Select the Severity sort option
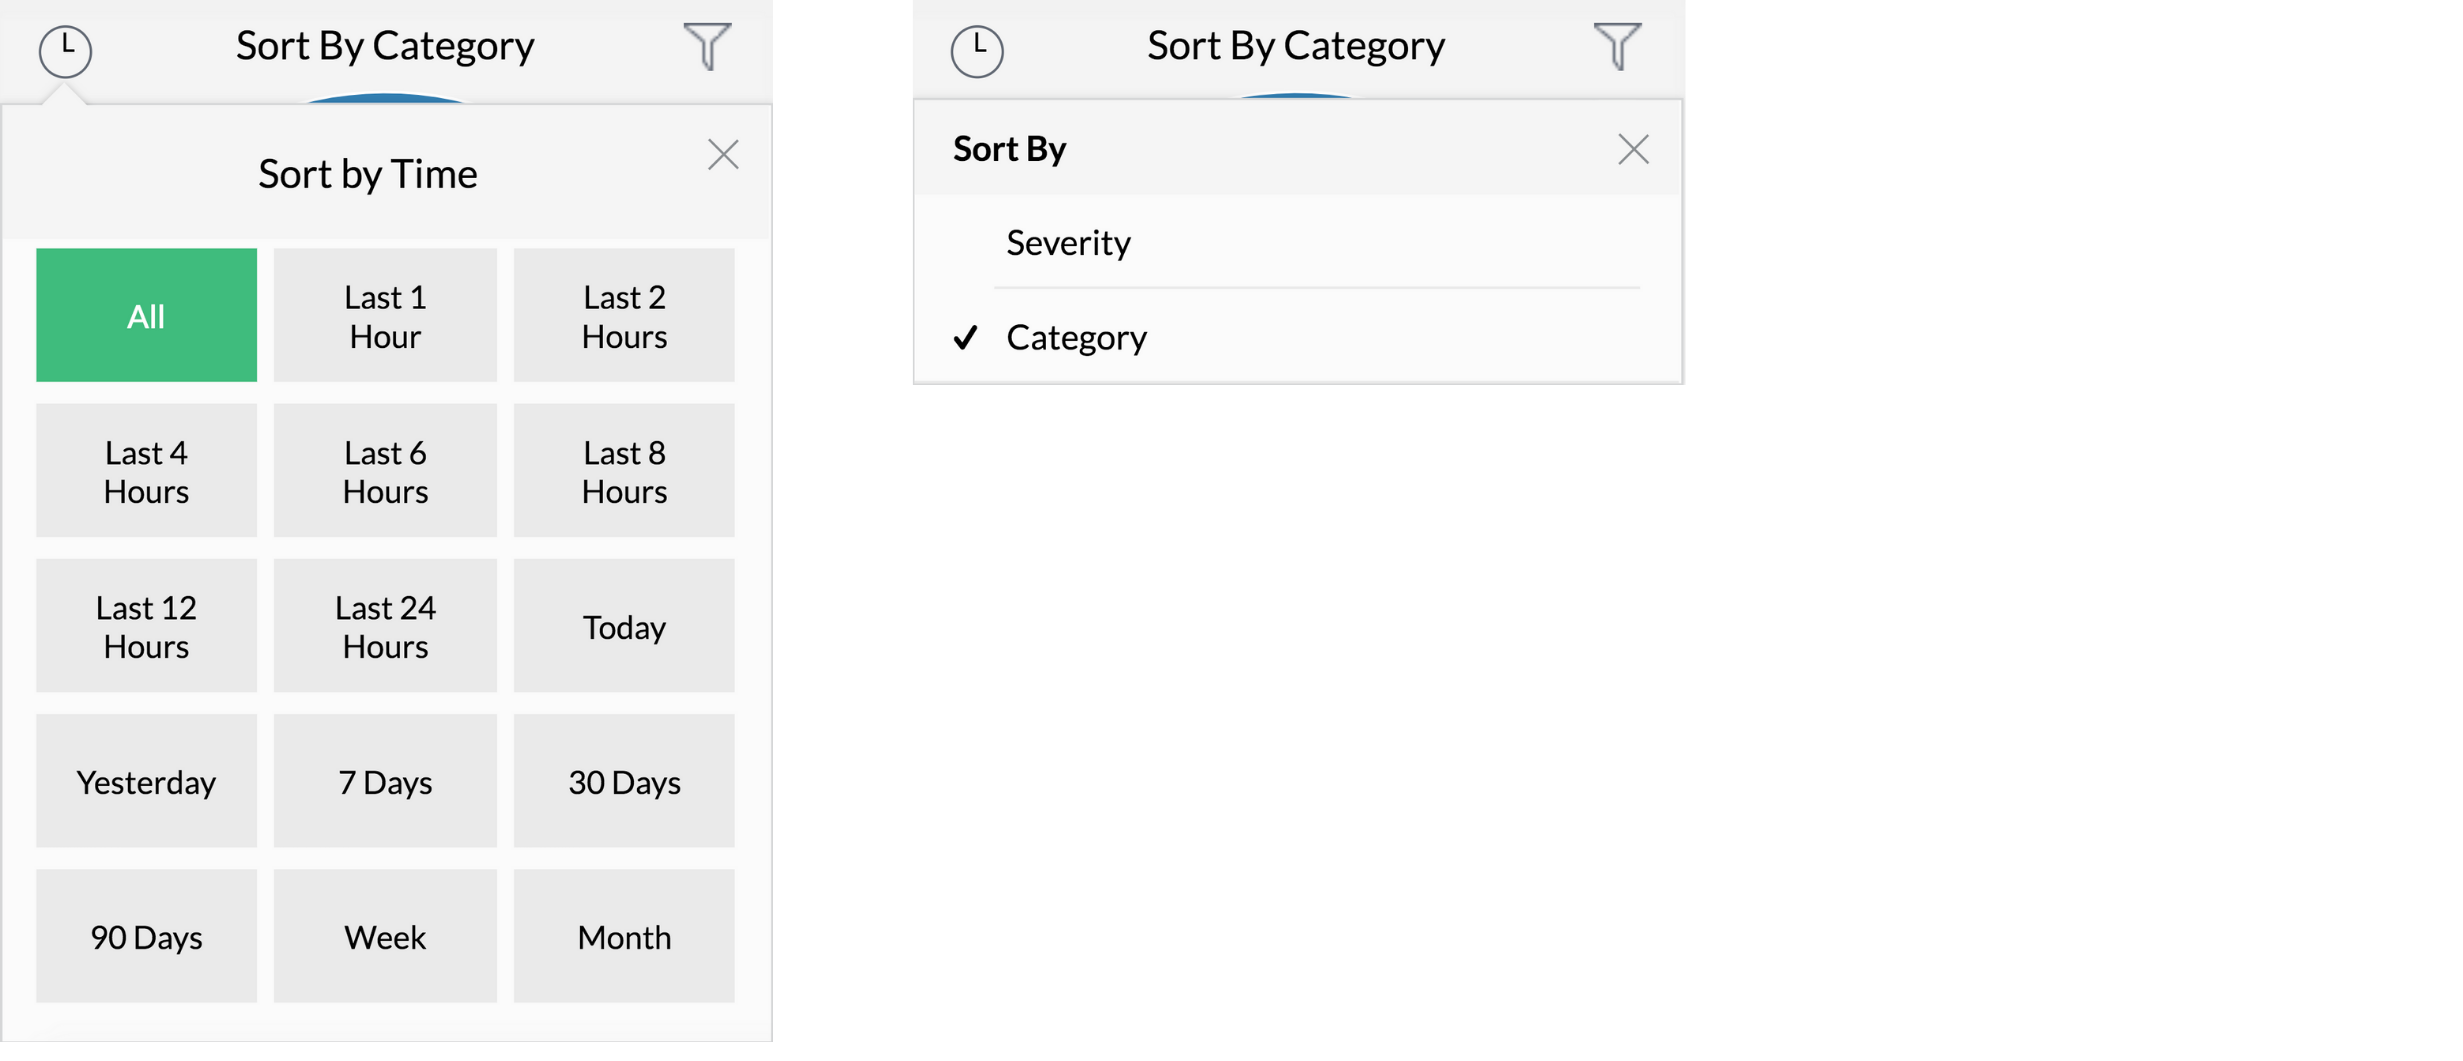 [1068, 243]
